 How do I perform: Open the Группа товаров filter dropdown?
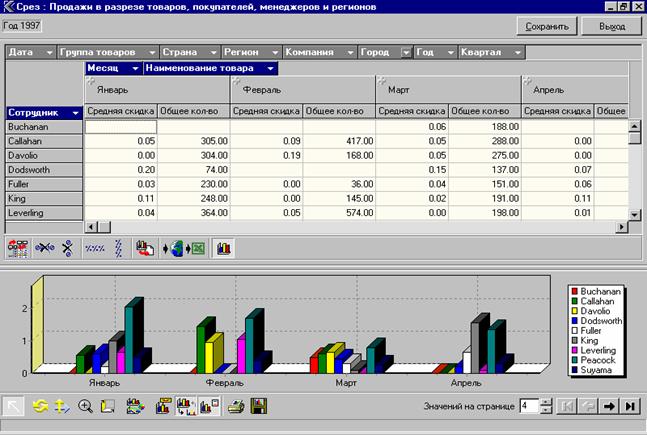(x=153, y=51)
